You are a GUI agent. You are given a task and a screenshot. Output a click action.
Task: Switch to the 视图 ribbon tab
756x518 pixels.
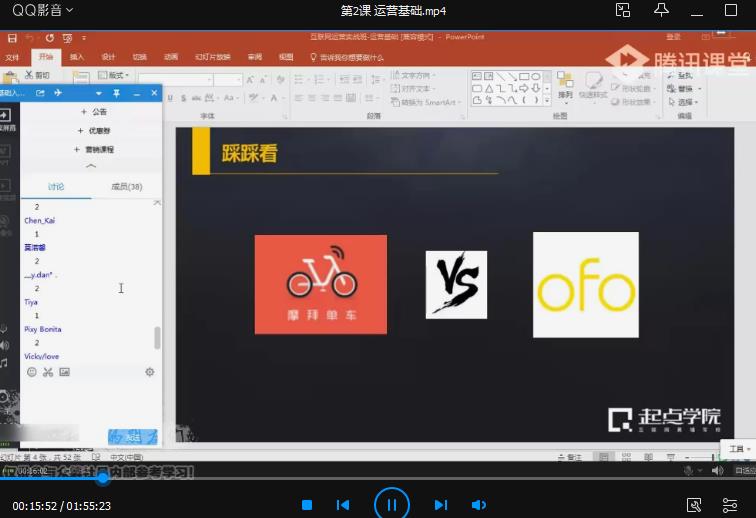286,57
